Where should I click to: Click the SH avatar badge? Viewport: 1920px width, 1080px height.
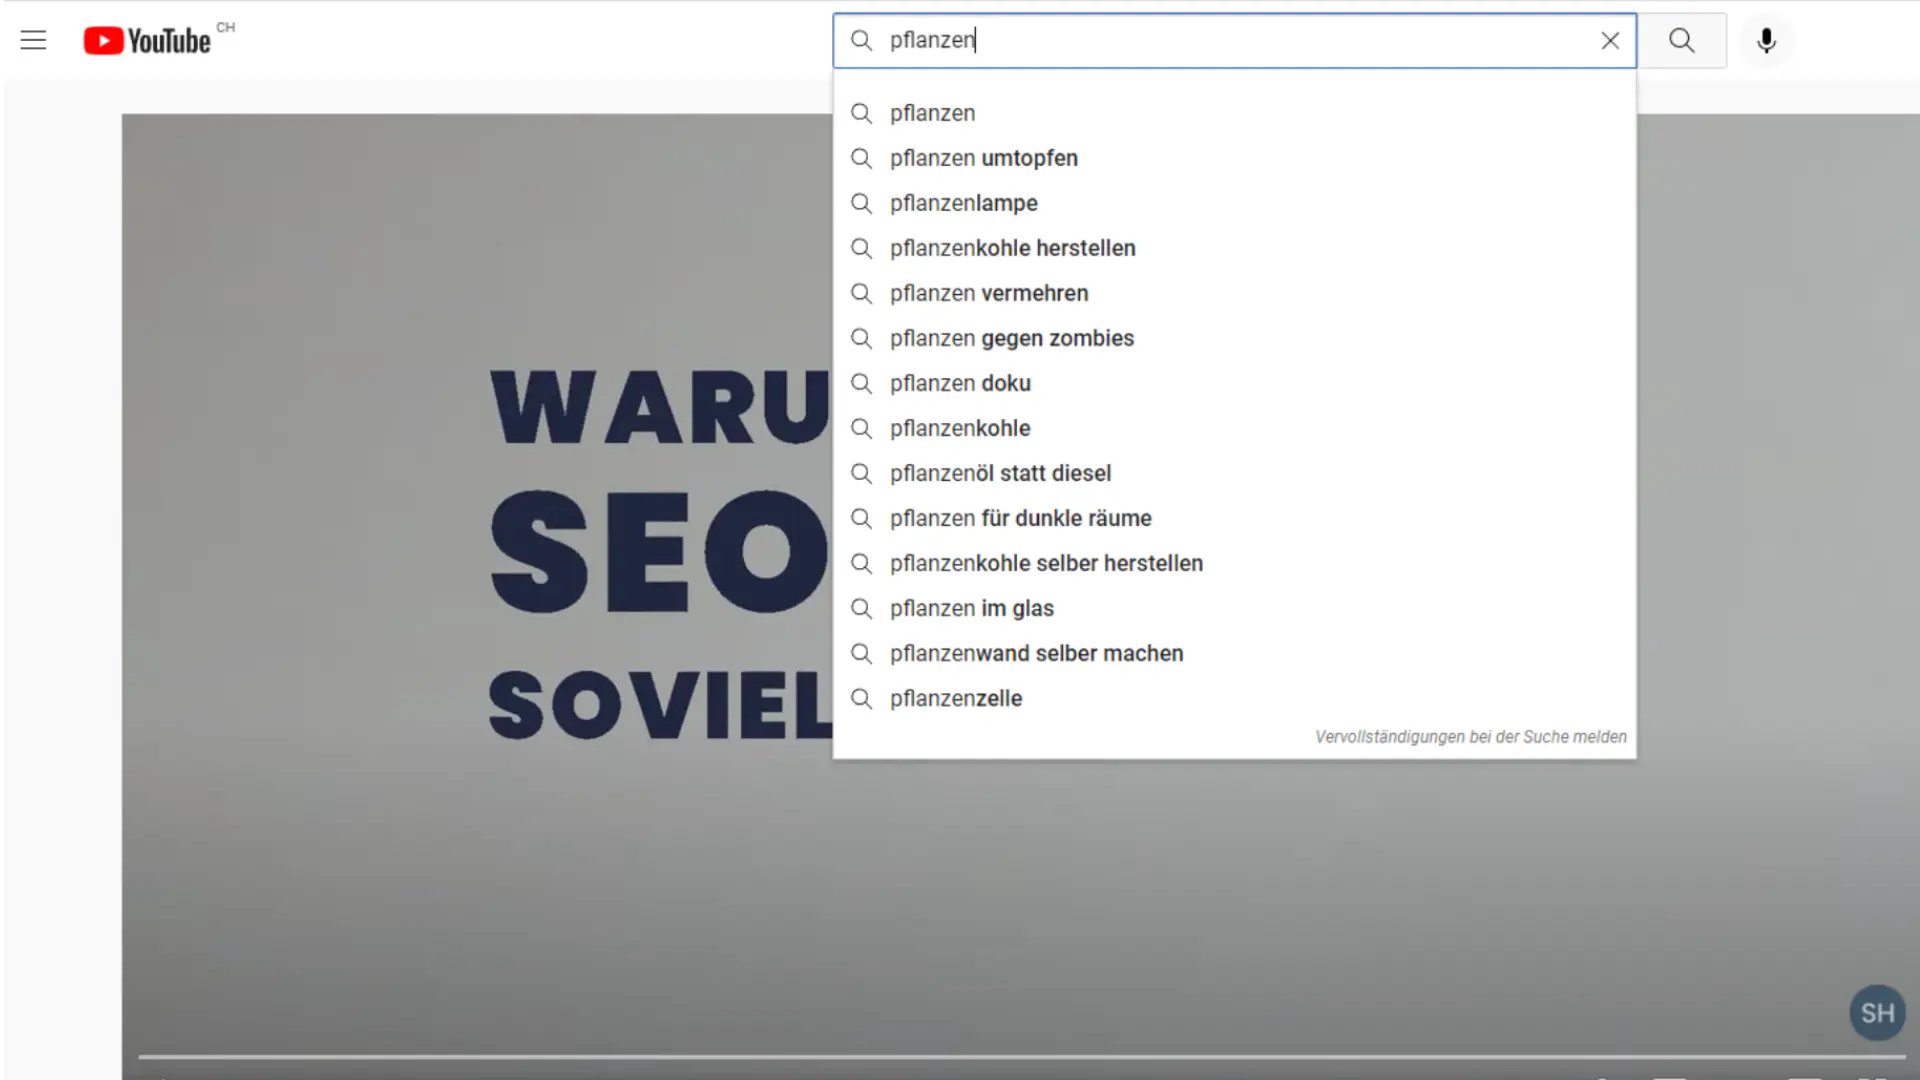pyautogui.click(x=1877, y=1013)
